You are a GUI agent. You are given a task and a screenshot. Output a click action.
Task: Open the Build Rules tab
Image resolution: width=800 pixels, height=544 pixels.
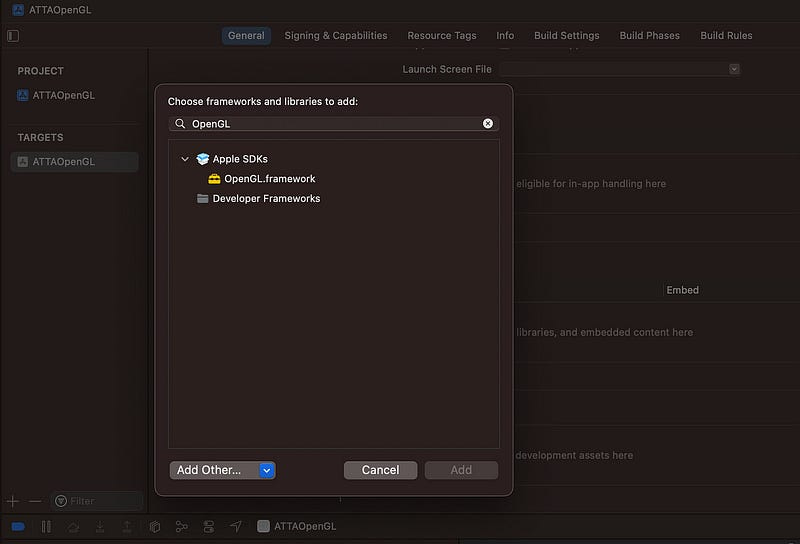[x=726, y=36]
